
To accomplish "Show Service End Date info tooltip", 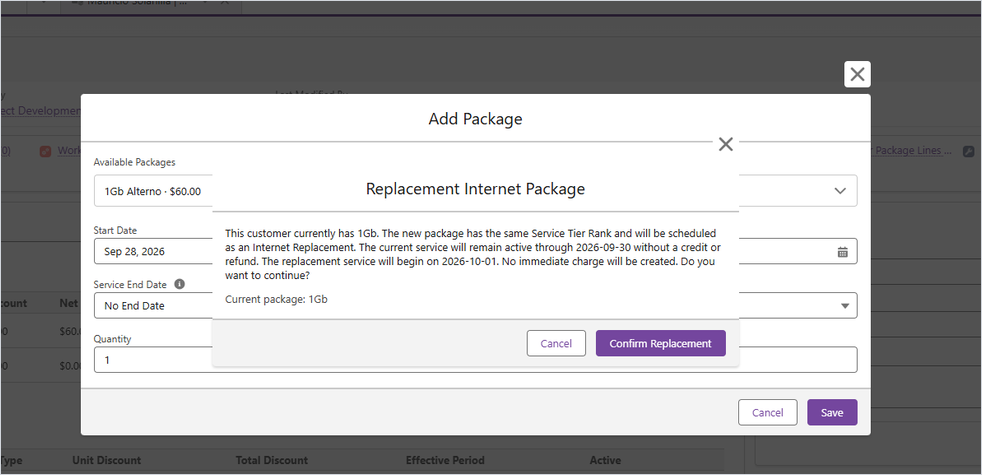I will [x=179, y=284].
